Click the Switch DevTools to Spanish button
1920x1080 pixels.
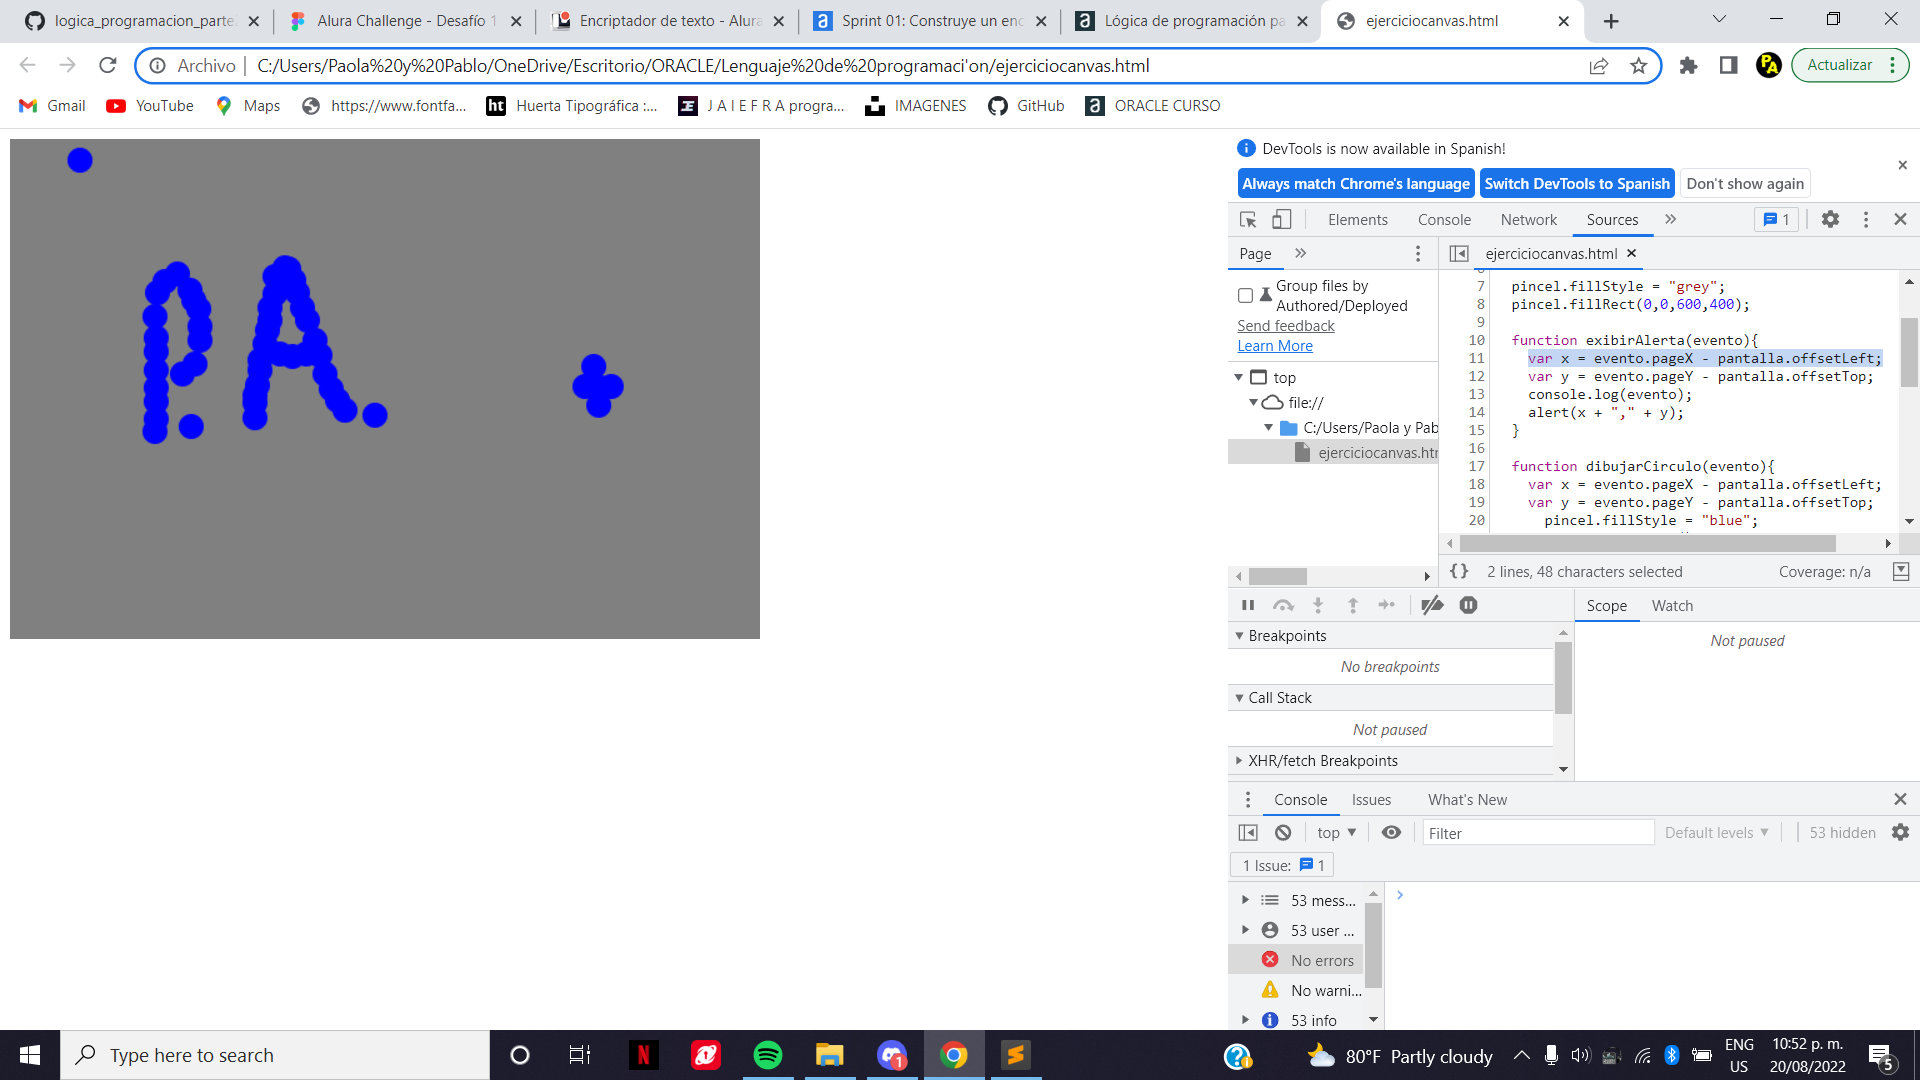1576,183
